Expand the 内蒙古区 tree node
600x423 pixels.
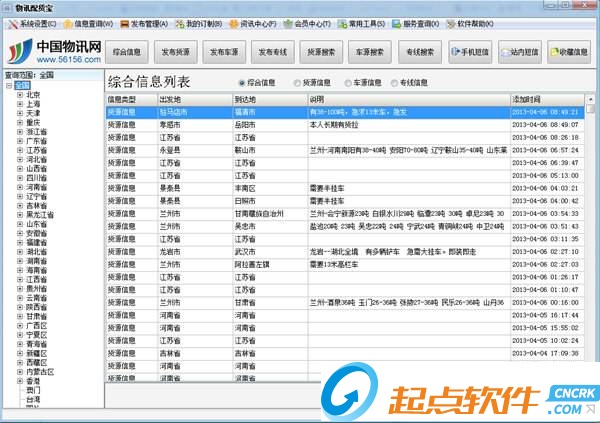pos(20,372)
